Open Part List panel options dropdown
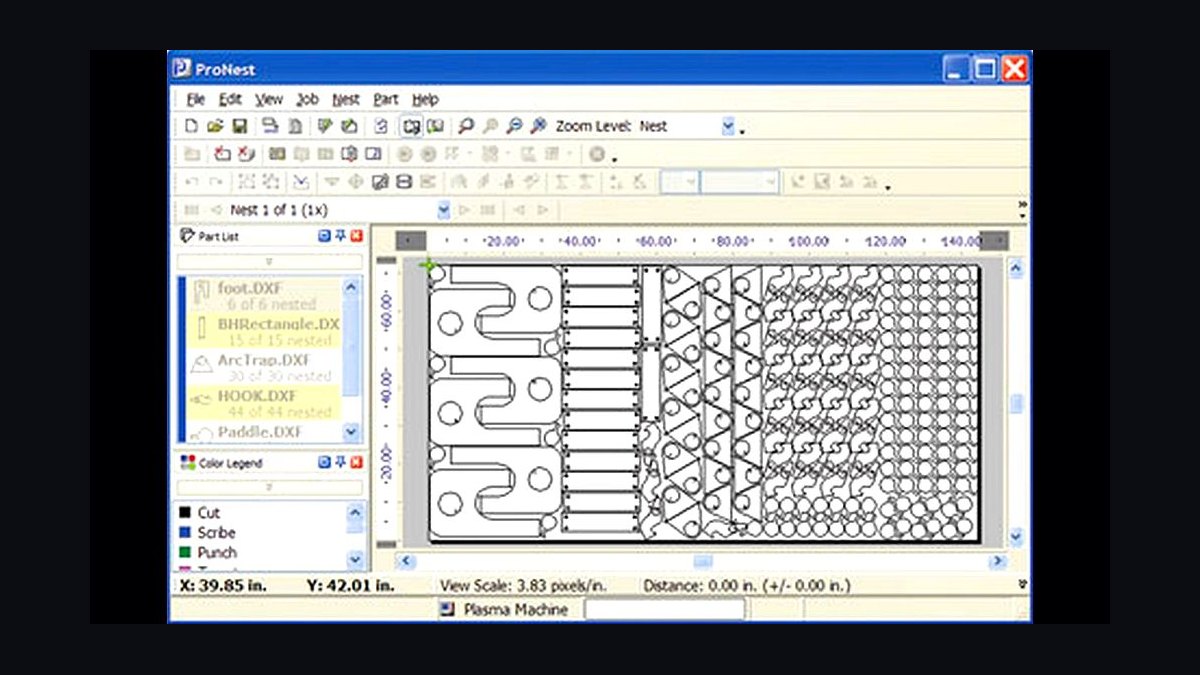Screen dimensions: 1200x675 (x=324, y=236)
